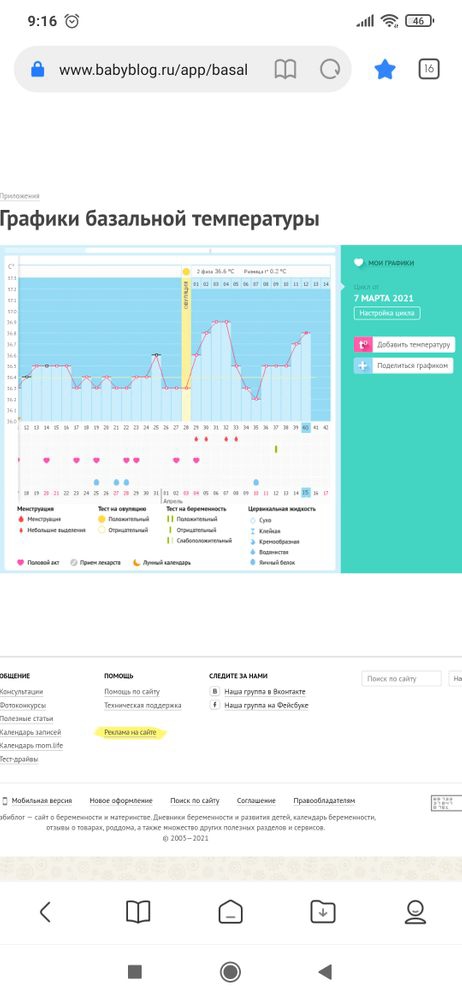The image size is (462, 1000).
Task: Click the 7 МАРТА 2021 cycle date
Action: click(x=384, y=298)
